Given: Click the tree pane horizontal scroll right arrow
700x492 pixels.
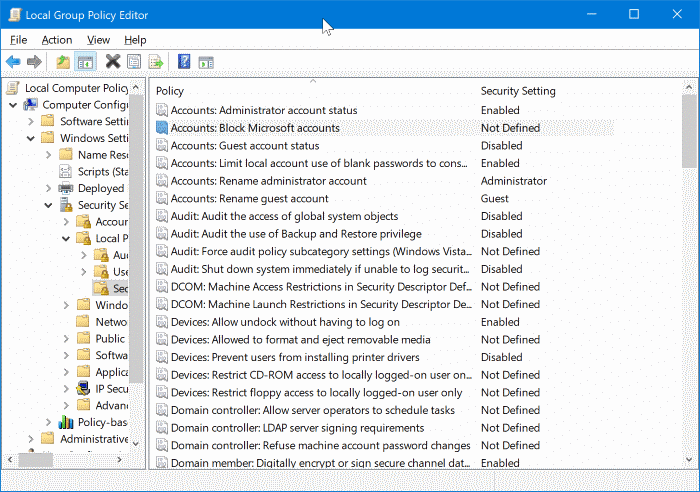Looking at the screenshot, I should point(119,459).
